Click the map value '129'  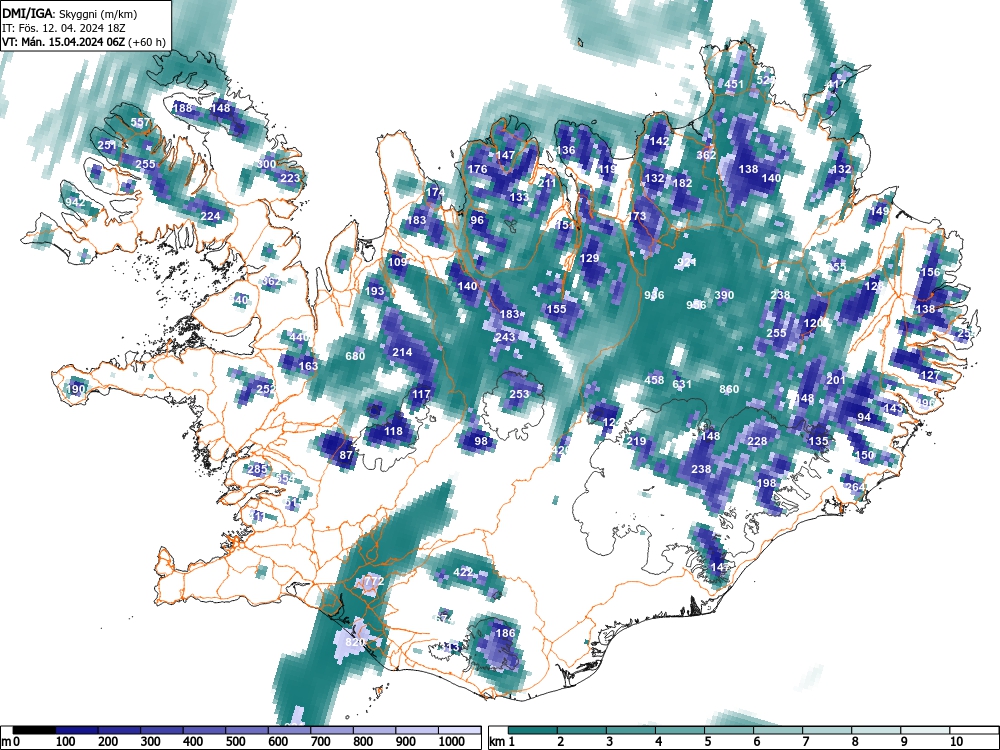pos(589,258)
